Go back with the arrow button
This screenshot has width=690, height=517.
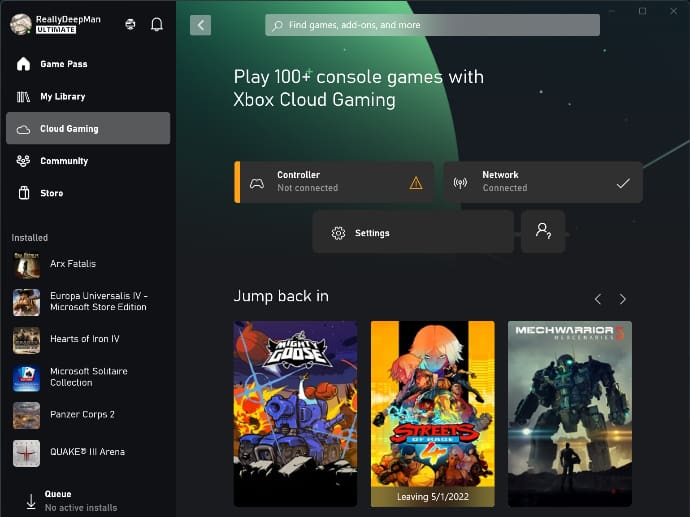click(x=200, y=25)
